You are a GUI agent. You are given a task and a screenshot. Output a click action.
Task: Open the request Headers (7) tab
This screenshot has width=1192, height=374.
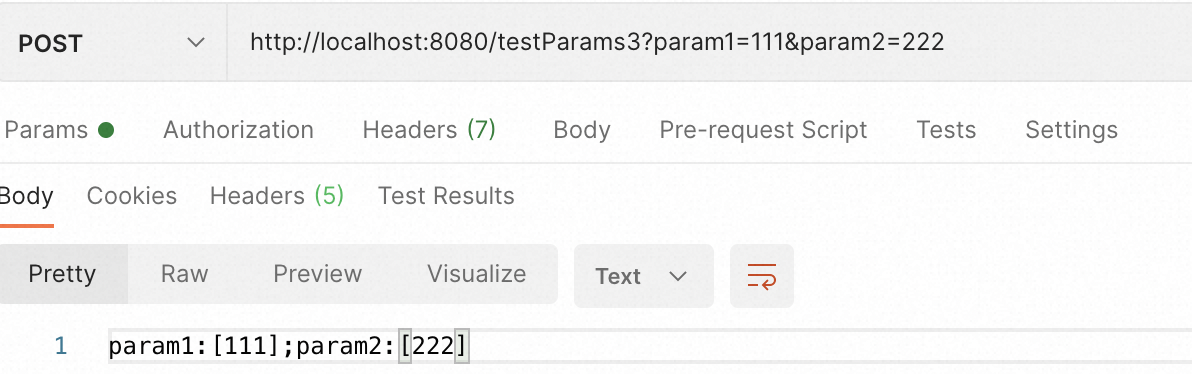[x=429, y=130]
